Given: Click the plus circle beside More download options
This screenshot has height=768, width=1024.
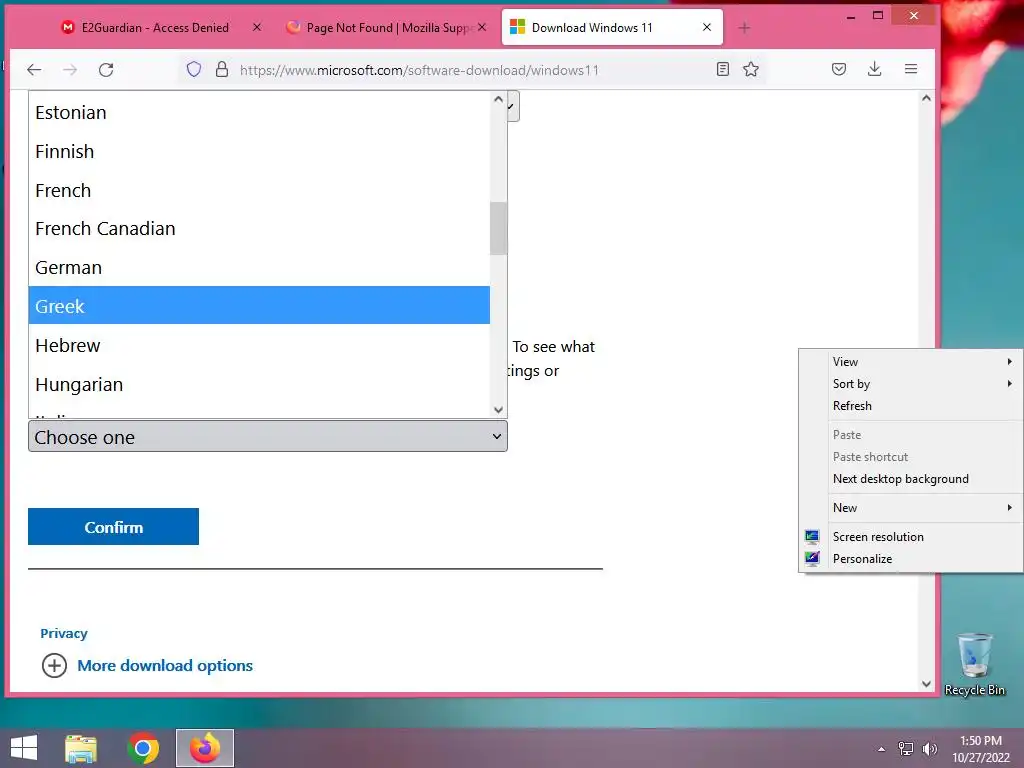Looking at the screenshot, I should [54, 665].
